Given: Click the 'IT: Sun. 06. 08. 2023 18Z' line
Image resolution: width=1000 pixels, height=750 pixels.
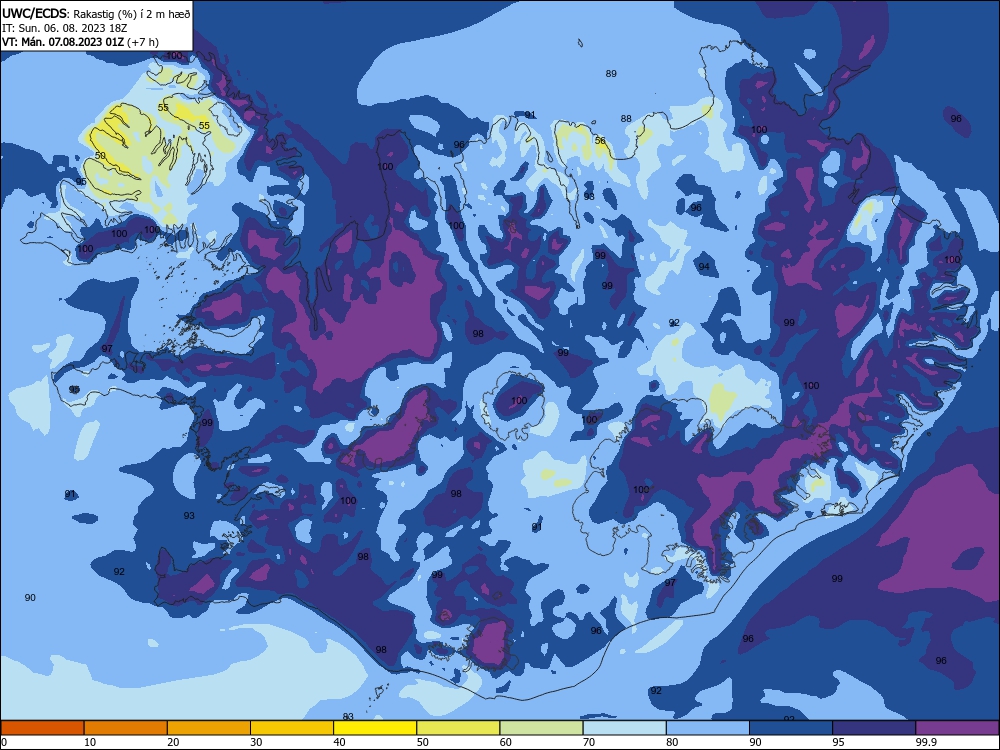Looking at the screenshot, I should click(x=65, y=28).
